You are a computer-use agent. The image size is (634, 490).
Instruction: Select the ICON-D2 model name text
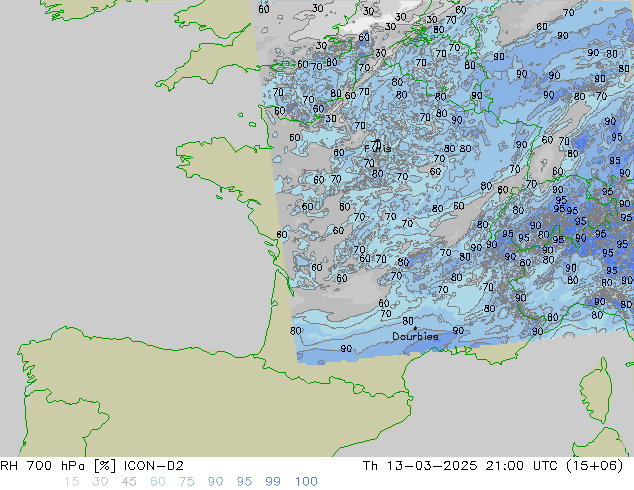point(154,466)
